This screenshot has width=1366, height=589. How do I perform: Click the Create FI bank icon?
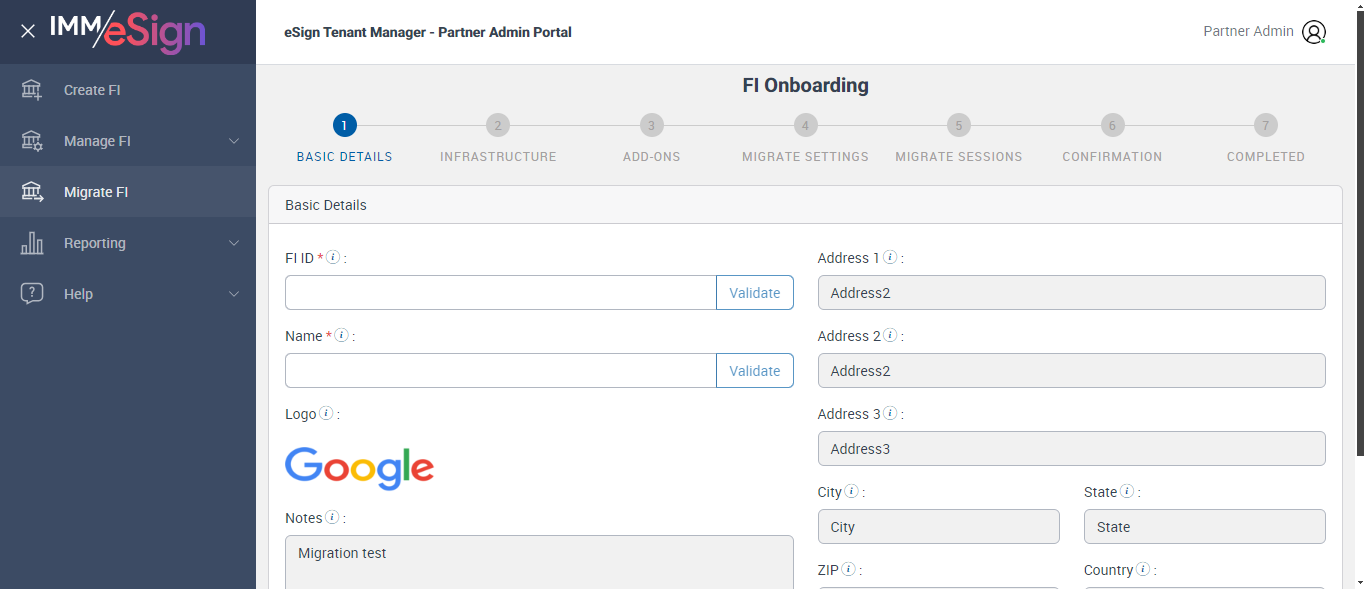32,90
